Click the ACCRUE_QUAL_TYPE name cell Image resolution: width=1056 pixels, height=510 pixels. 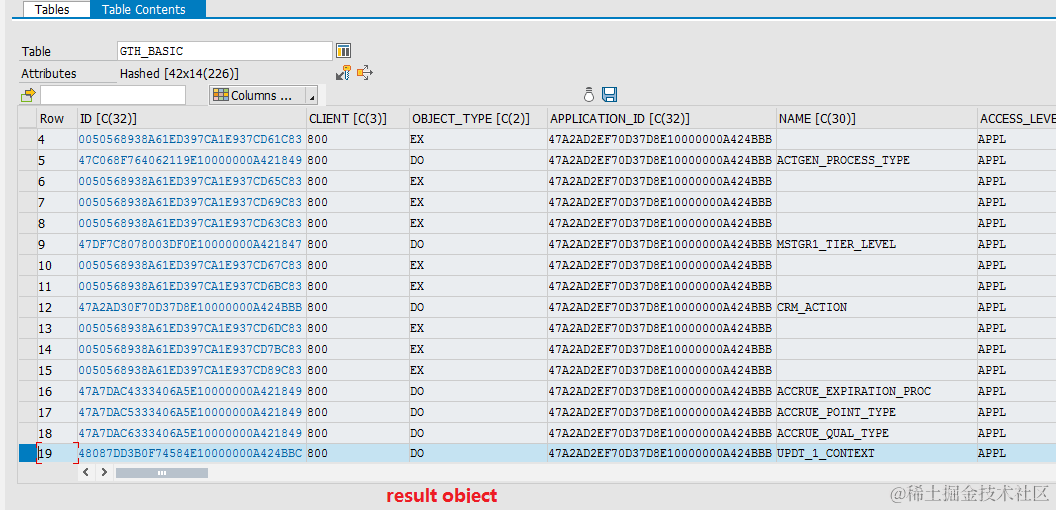[x=876, y=433]
